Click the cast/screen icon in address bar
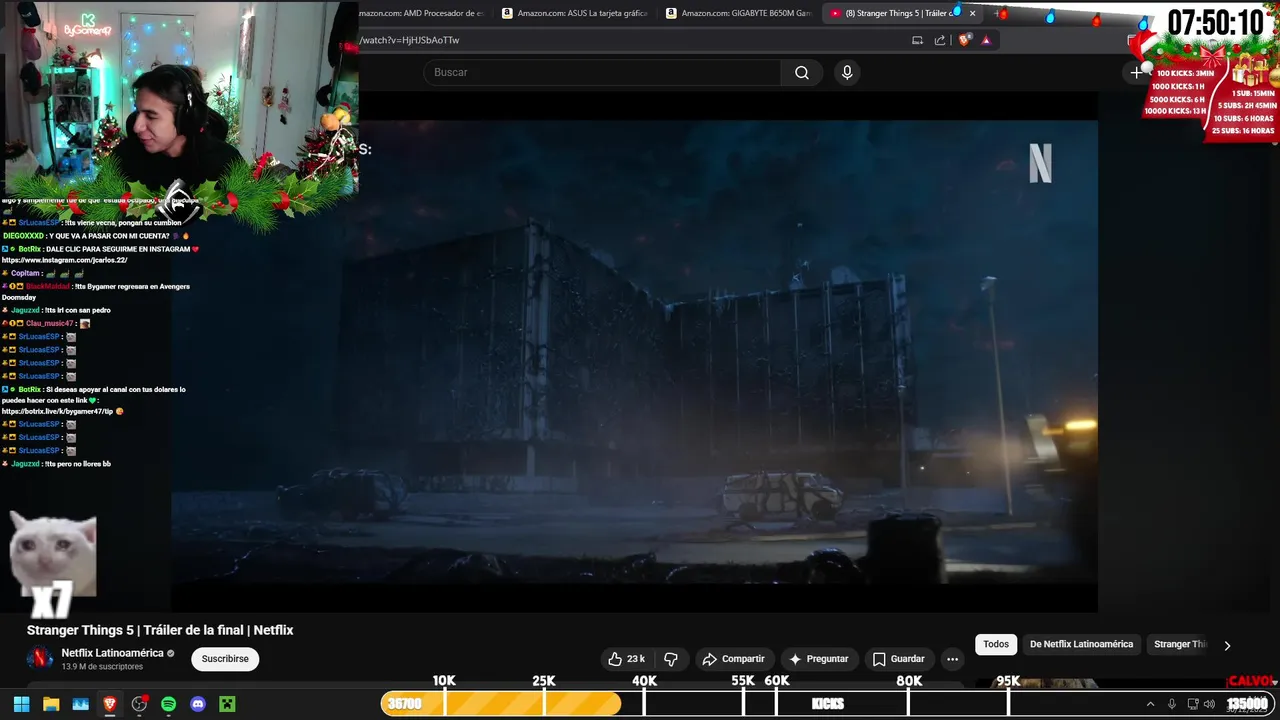Image resolution: width=1280 pixels, height=720 pixels. click(x=917, y=40)
